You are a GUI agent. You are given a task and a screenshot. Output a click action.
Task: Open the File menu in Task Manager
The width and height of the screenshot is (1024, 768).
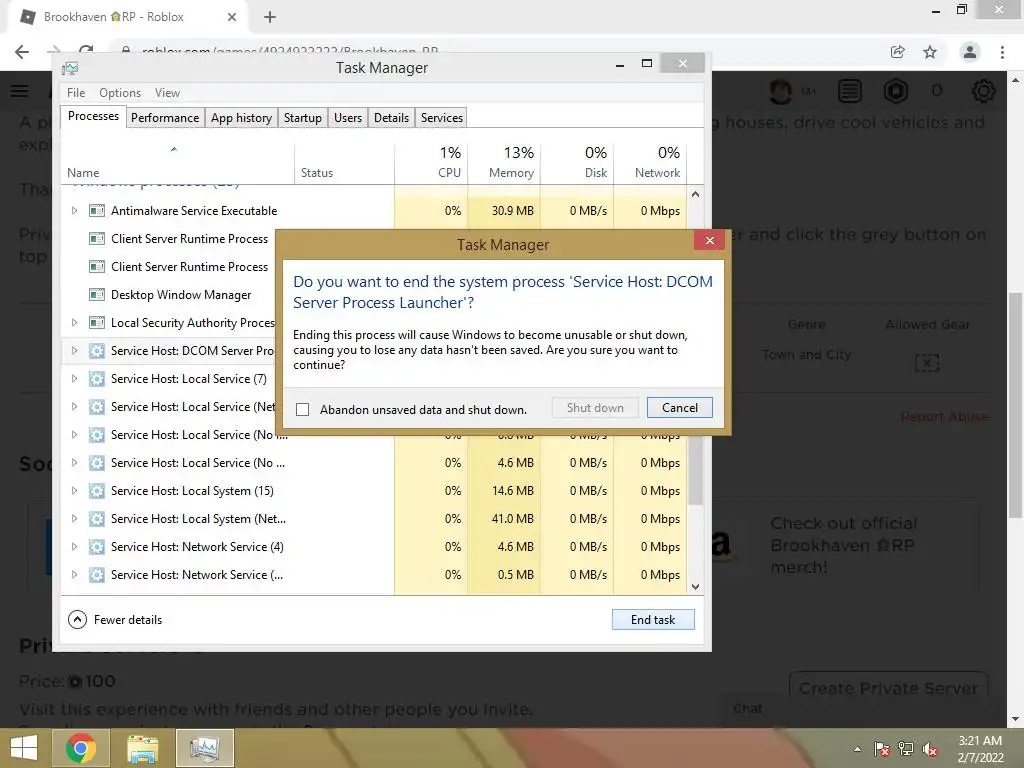coord(76,93)
